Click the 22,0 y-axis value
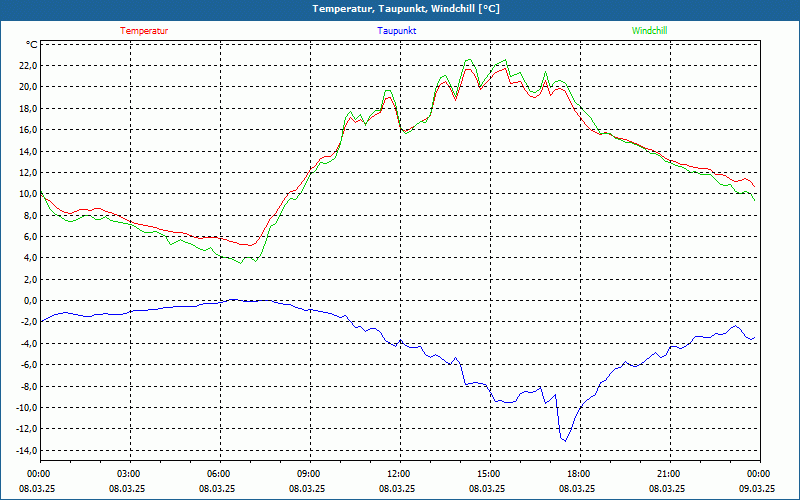The image size is (800, 500). click(28, 65)
